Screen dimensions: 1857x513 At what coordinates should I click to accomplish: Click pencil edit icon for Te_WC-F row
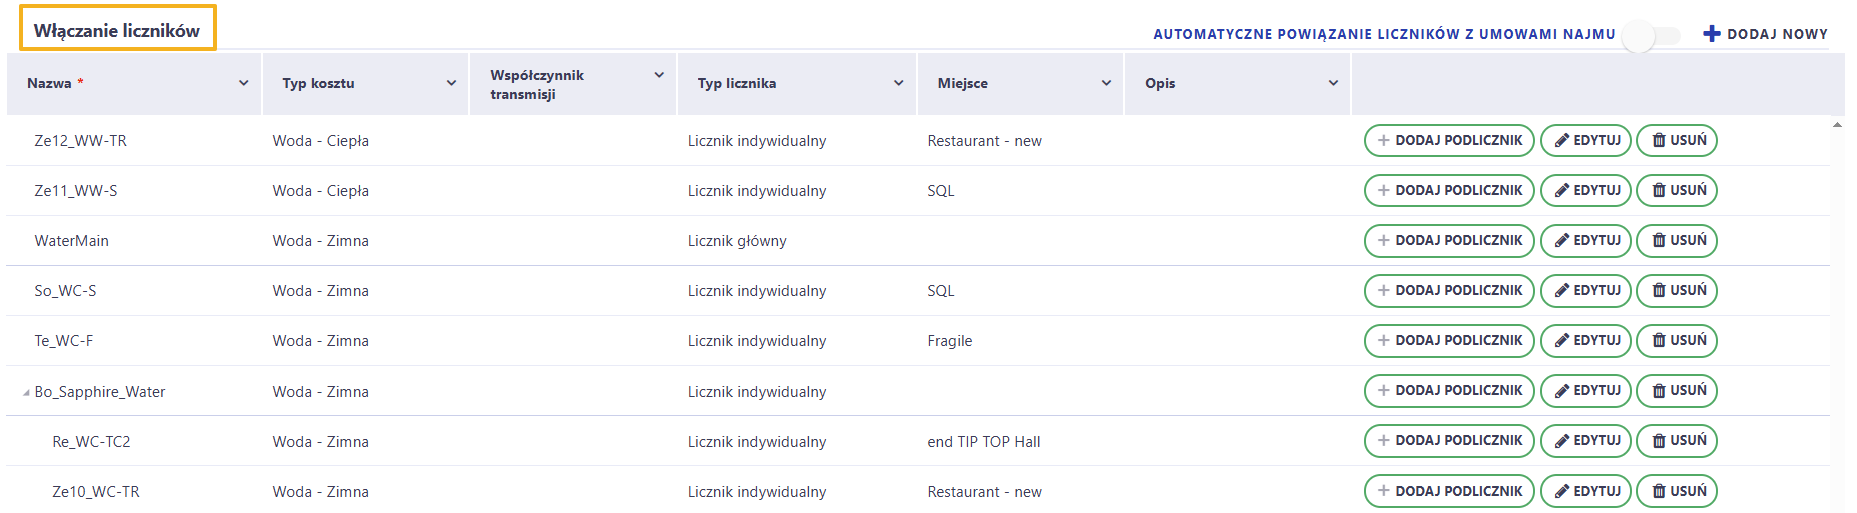pos(1562,341)
